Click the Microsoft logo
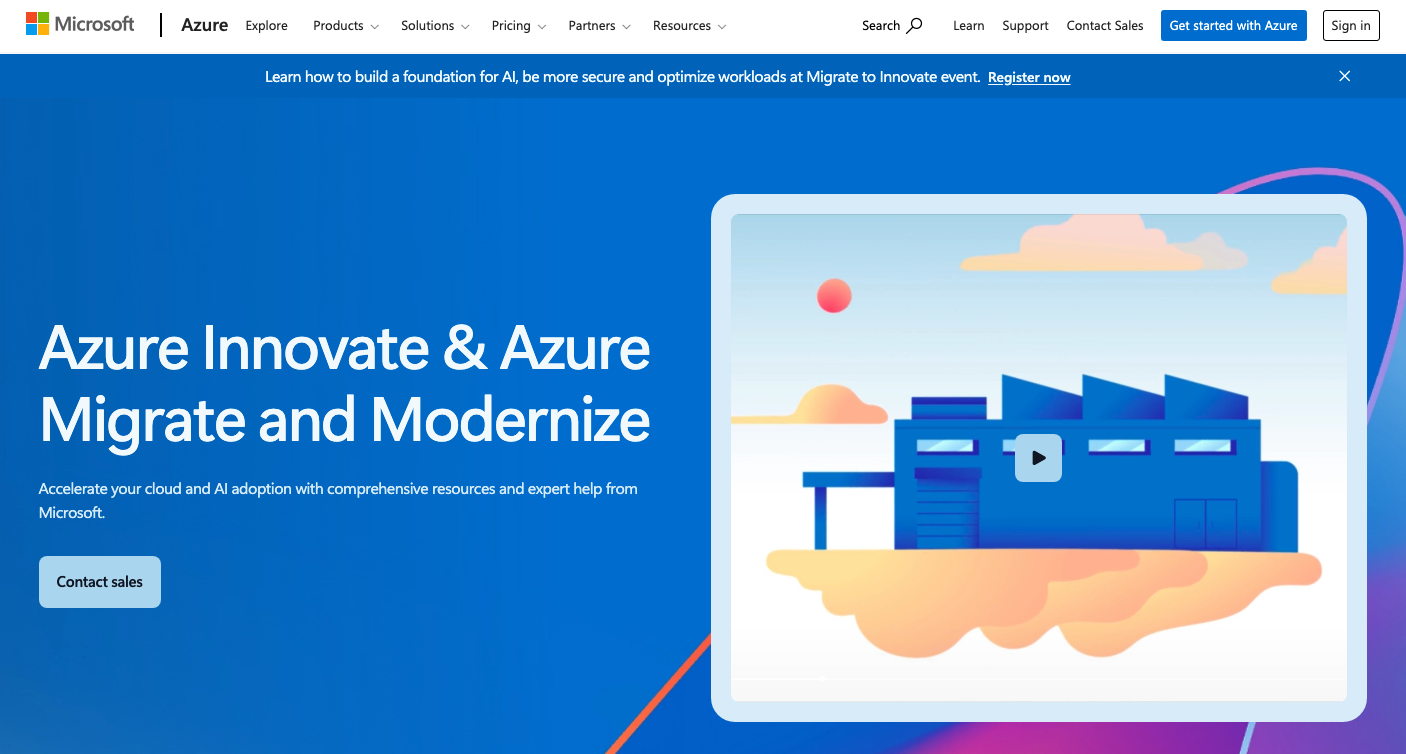Viewport: 1406px width, 754px height. pyautogui.click(x=80, y=25)
